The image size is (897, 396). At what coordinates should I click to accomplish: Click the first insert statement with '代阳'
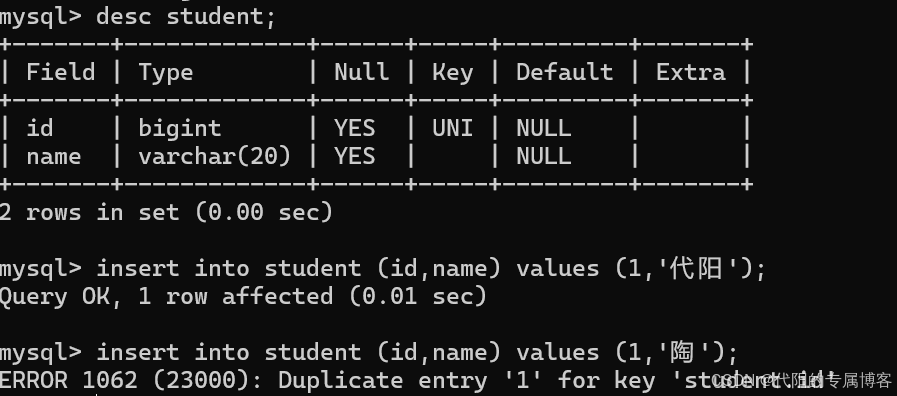click(x=382, y=268)
